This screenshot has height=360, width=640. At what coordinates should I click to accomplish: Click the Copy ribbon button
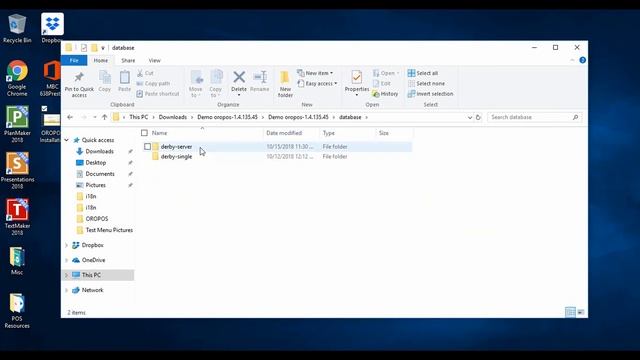point(104,81)
